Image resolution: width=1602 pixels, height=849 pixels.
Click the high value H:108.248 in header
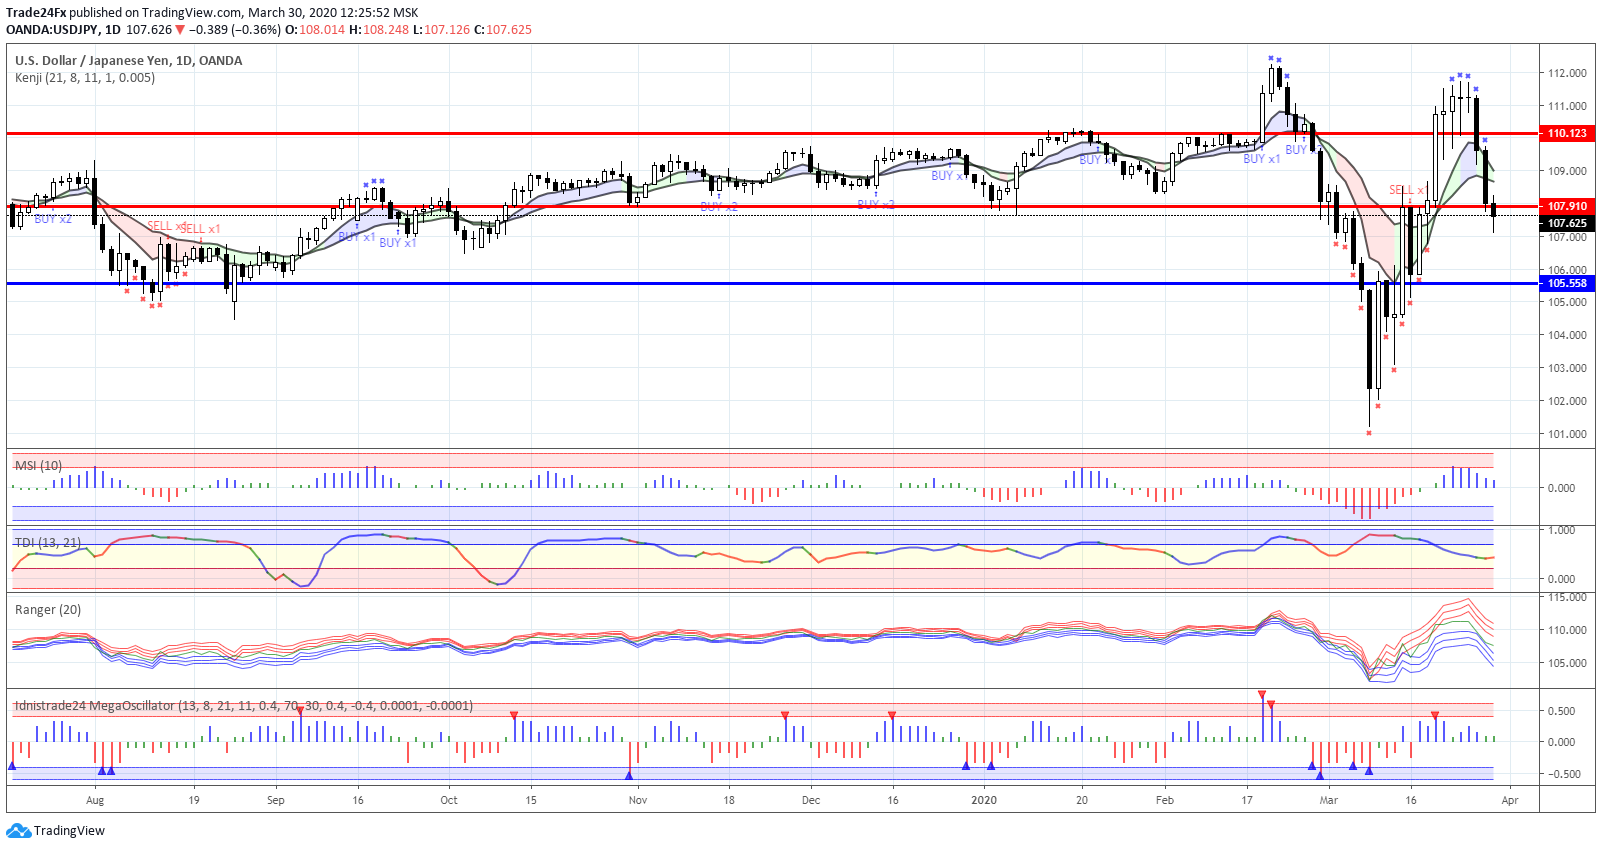tap(378, 30)
